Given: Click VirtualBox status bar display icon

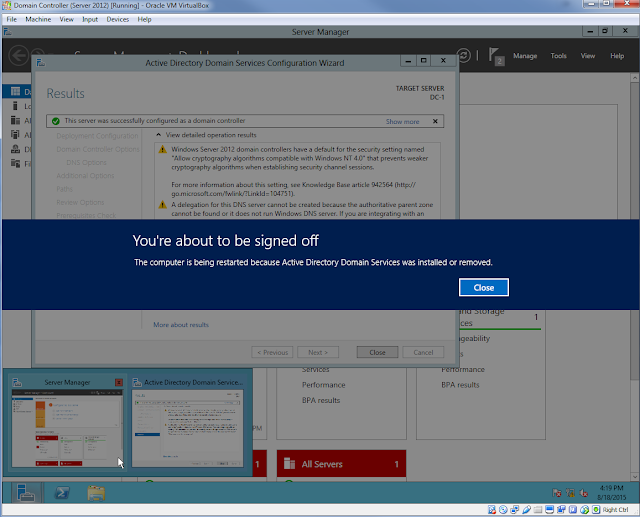Looking at the screenshot, I should (x=550, y=510).
